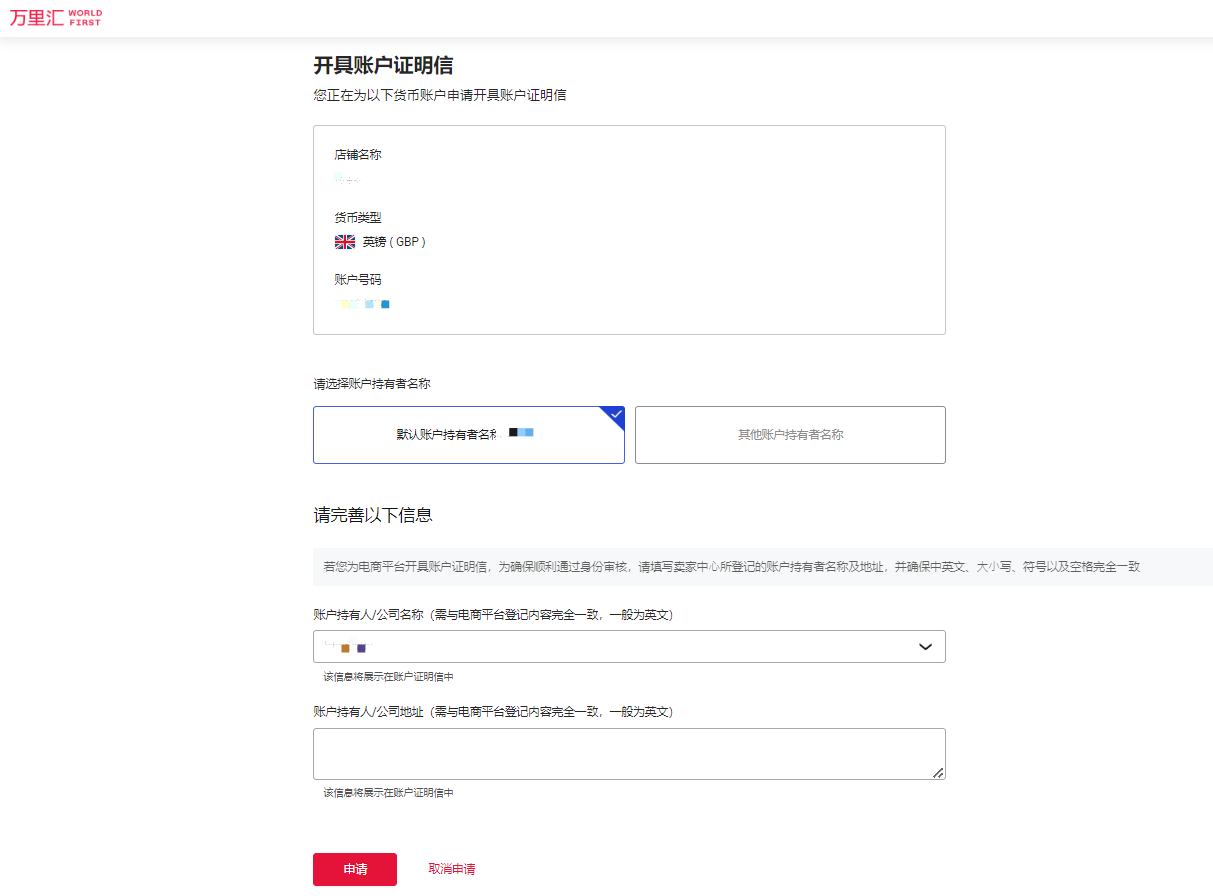The height and width of the screenshot is (896, 1213).
Task: Expand the account holder name chevron
Action: click(x=925, y=647)
